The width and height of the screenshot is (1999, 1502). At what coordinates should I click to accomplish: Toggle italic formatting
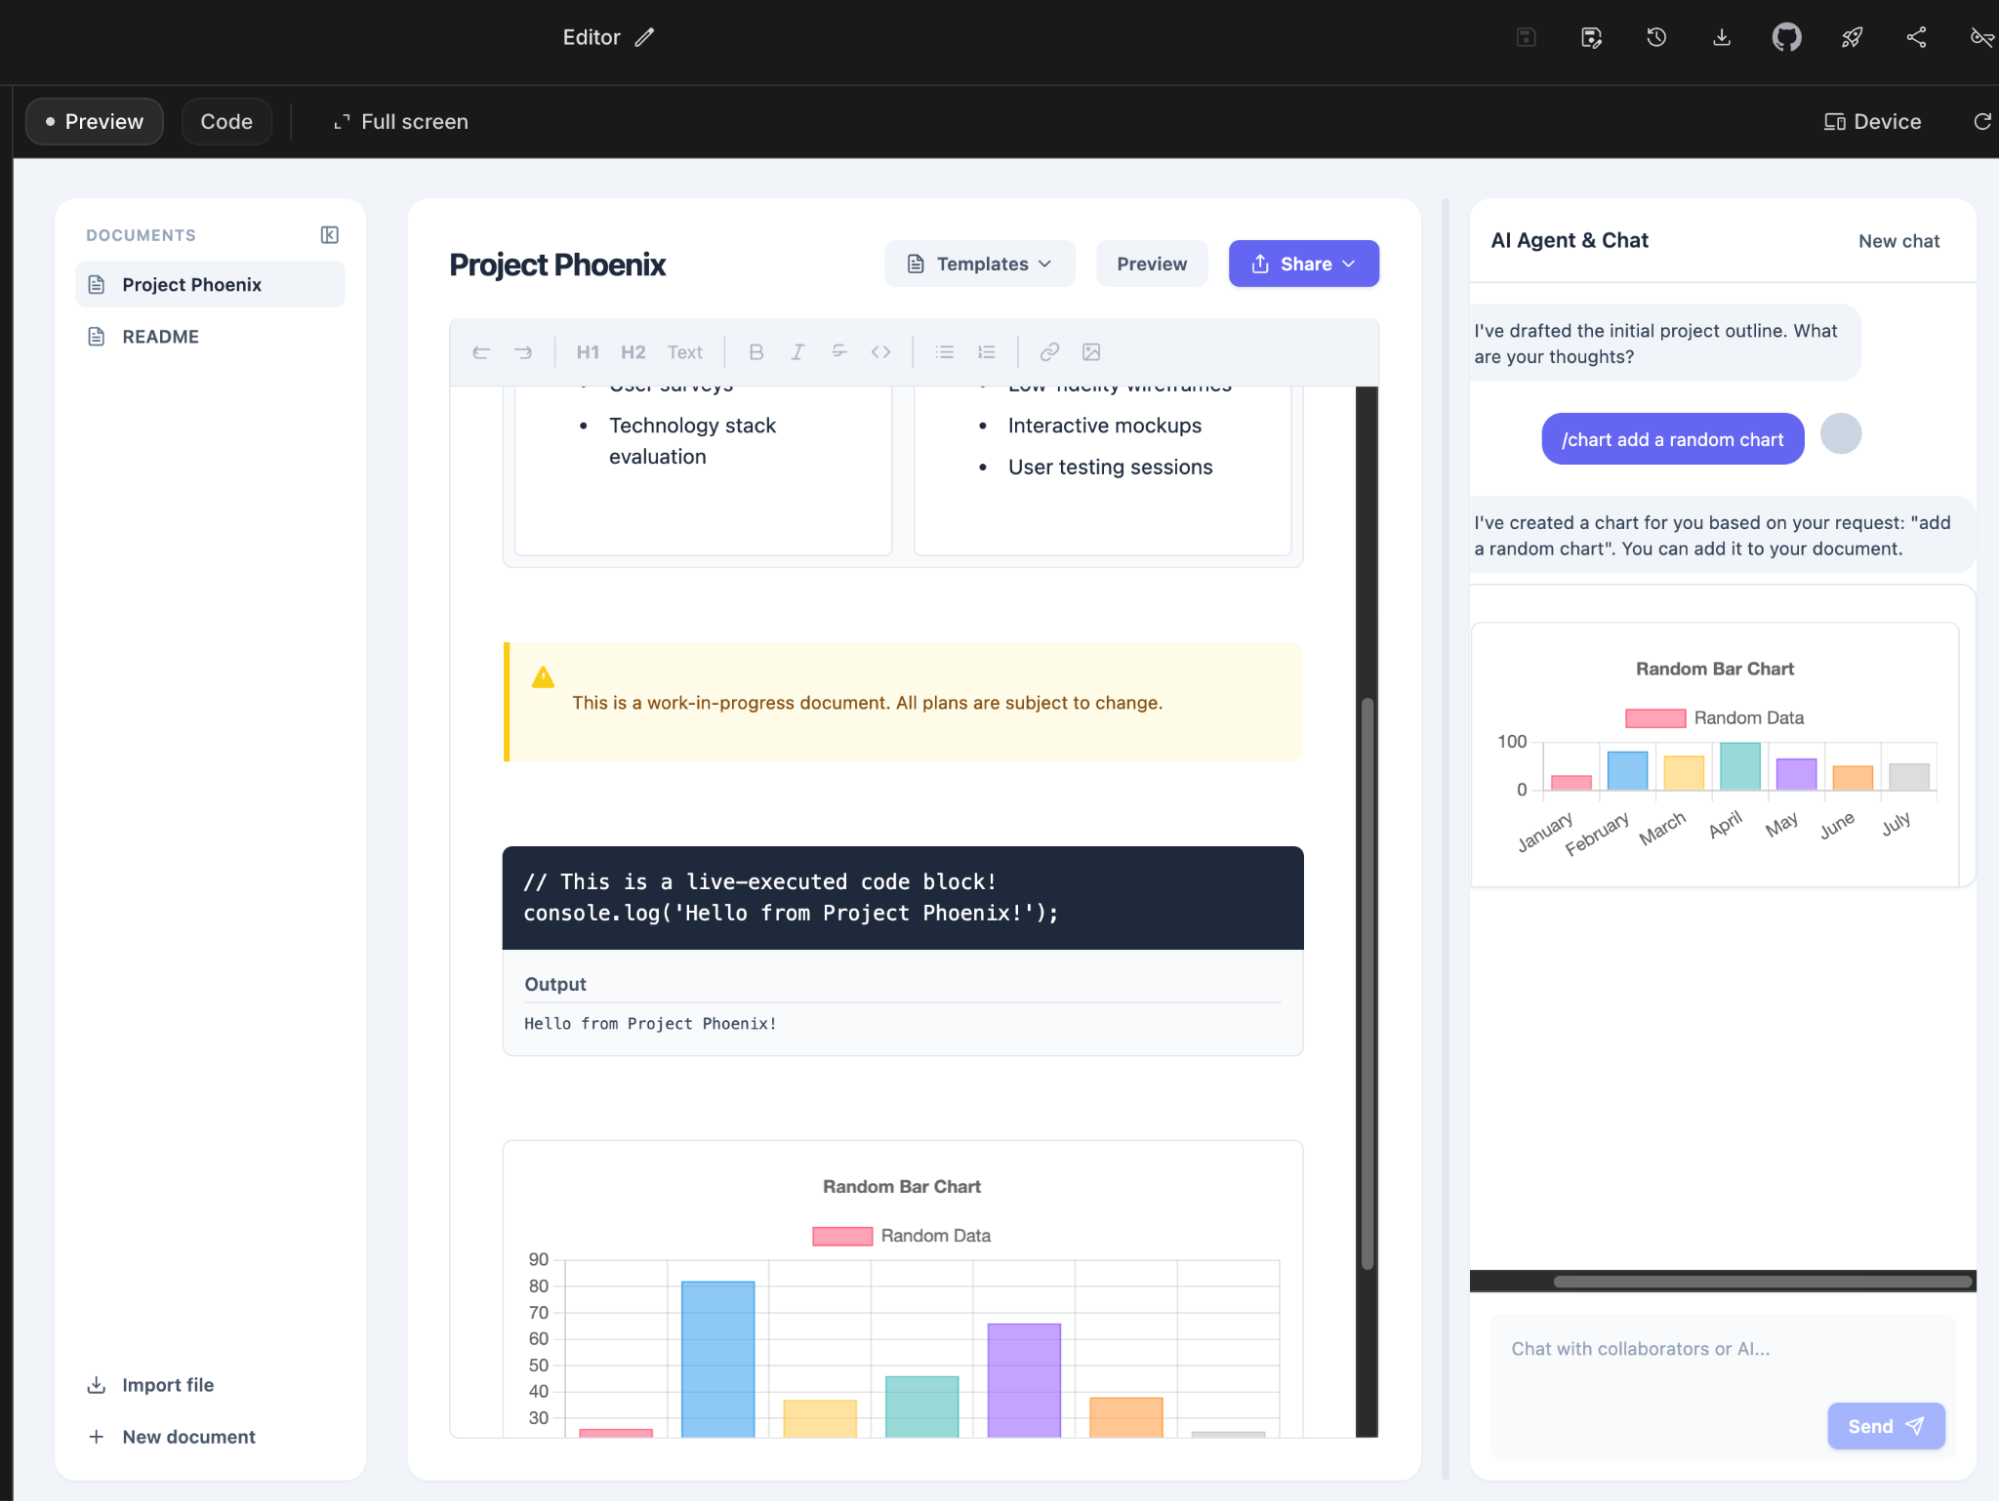[797, 352]
